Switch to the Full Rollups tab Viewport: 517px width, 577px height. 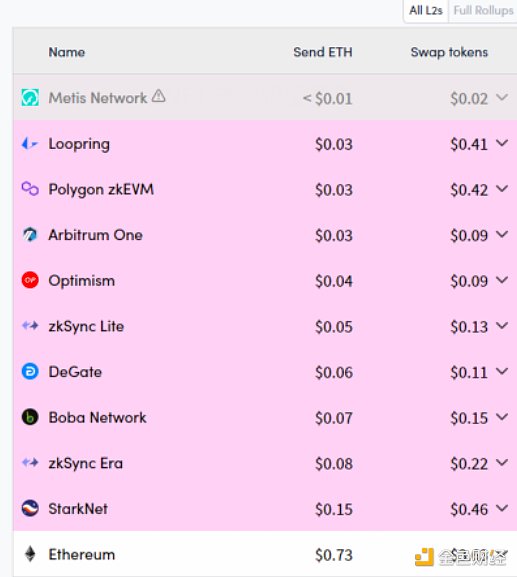click(x=483, y=11)
